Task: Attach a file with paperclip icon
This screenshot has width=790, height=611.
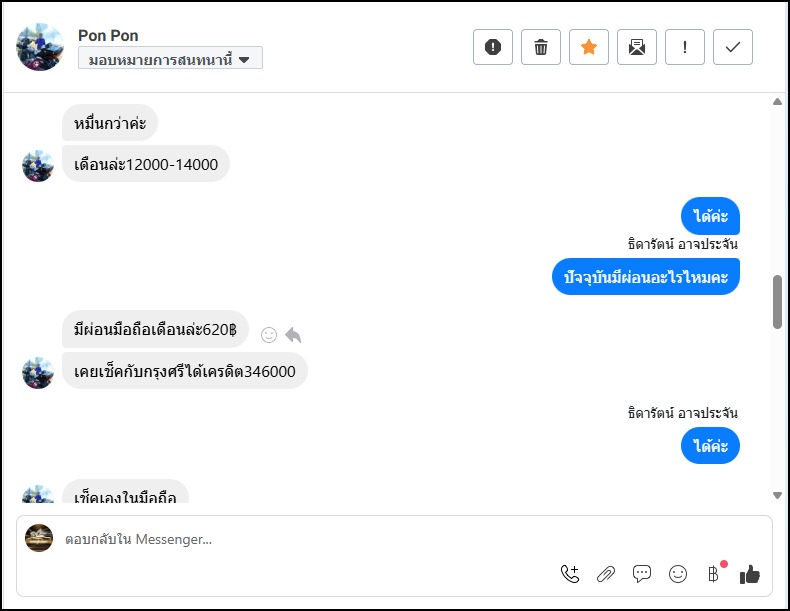Action: (606, 574)
